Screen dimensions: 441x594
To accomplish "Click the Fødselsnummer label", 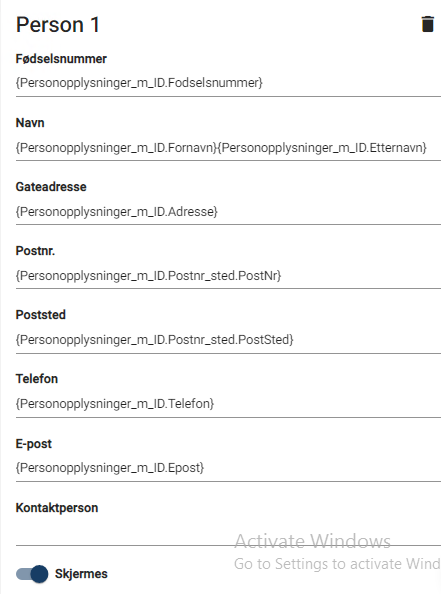I will [61, 59].
